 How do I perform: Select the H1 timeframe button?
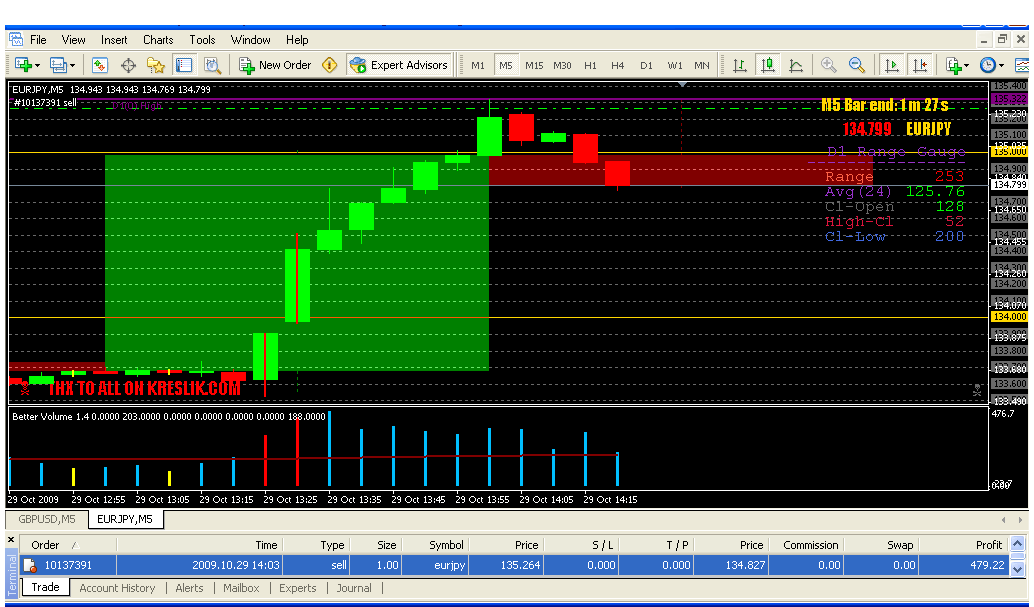(x=590, y=65)
